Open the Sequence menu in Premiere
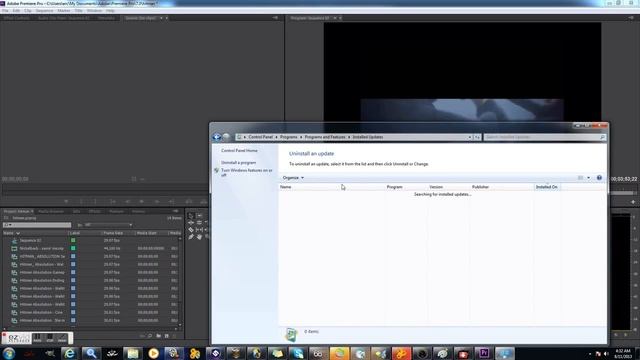640x360 pixels. pyautogui.click(x=44, y=11)
